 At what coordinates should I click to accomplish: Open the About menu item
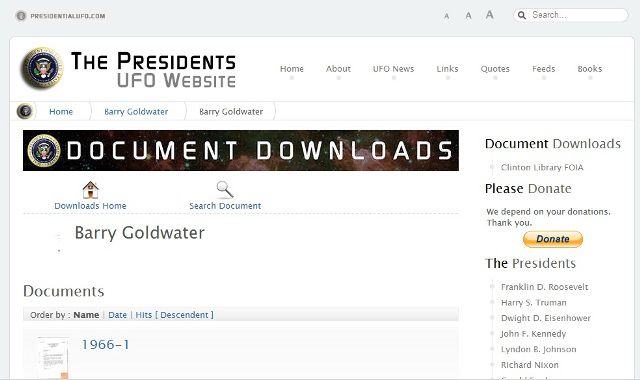[x=338, y=69]
